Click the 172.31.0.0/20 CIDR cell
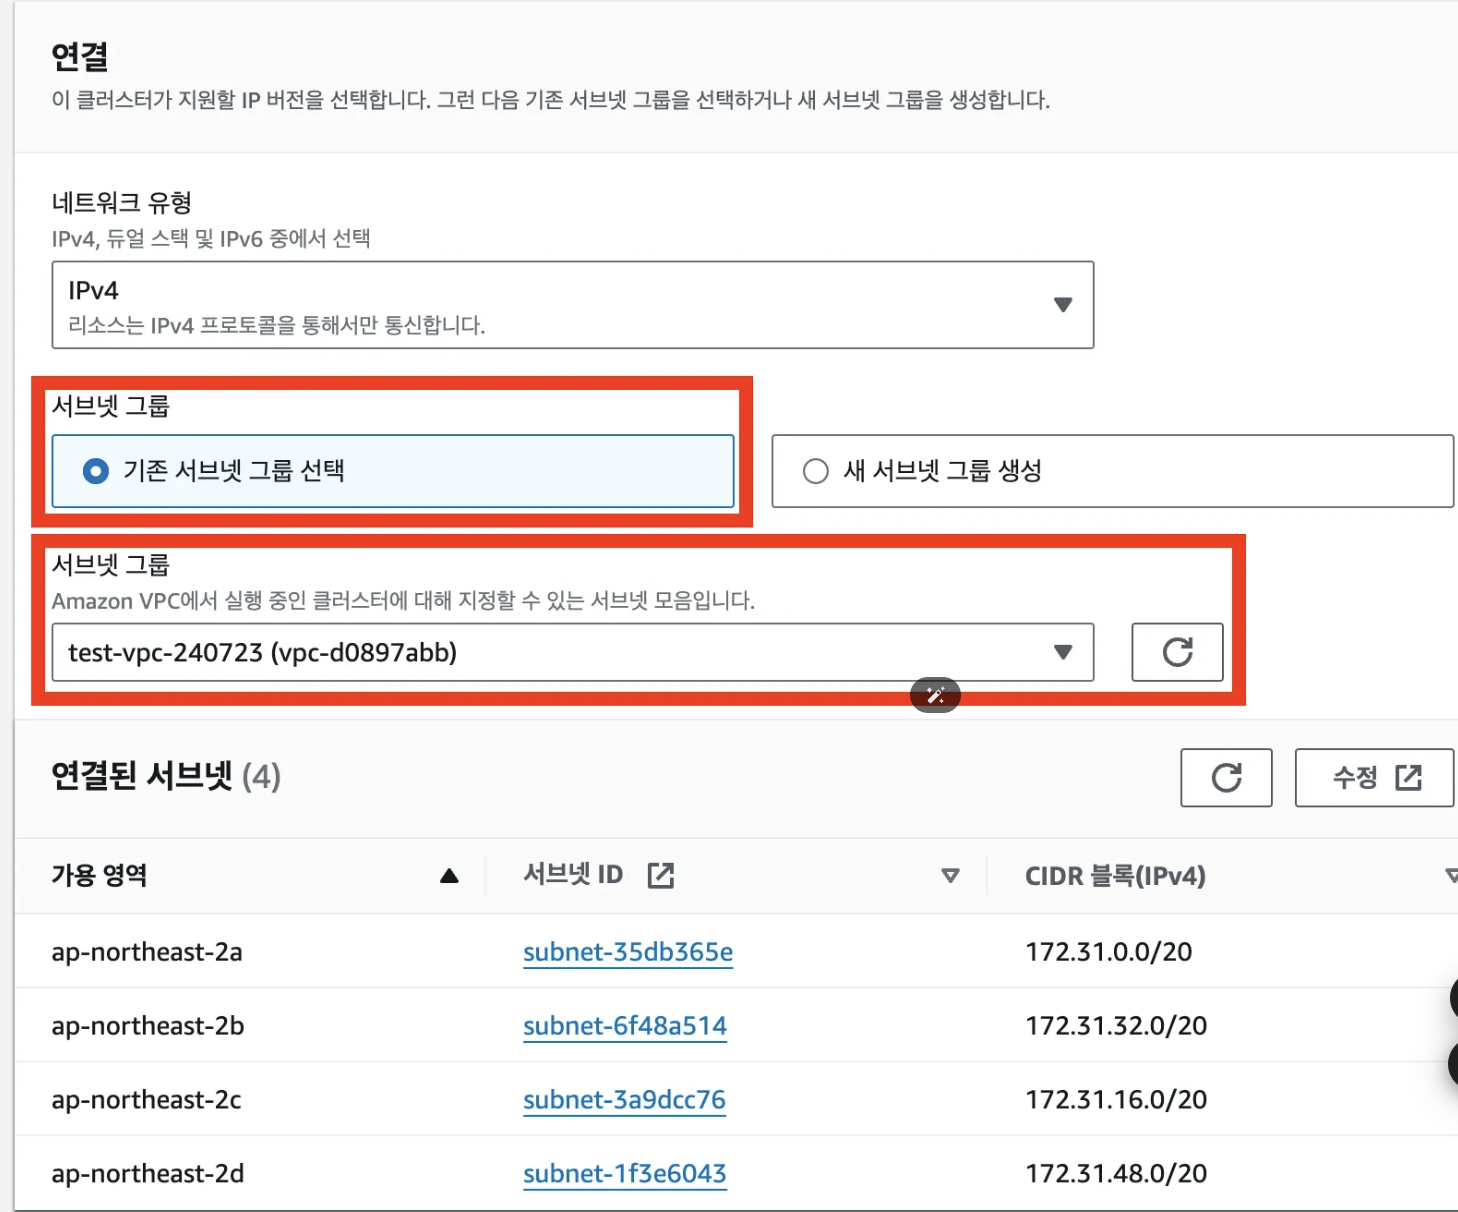 tap(1109, 952)
